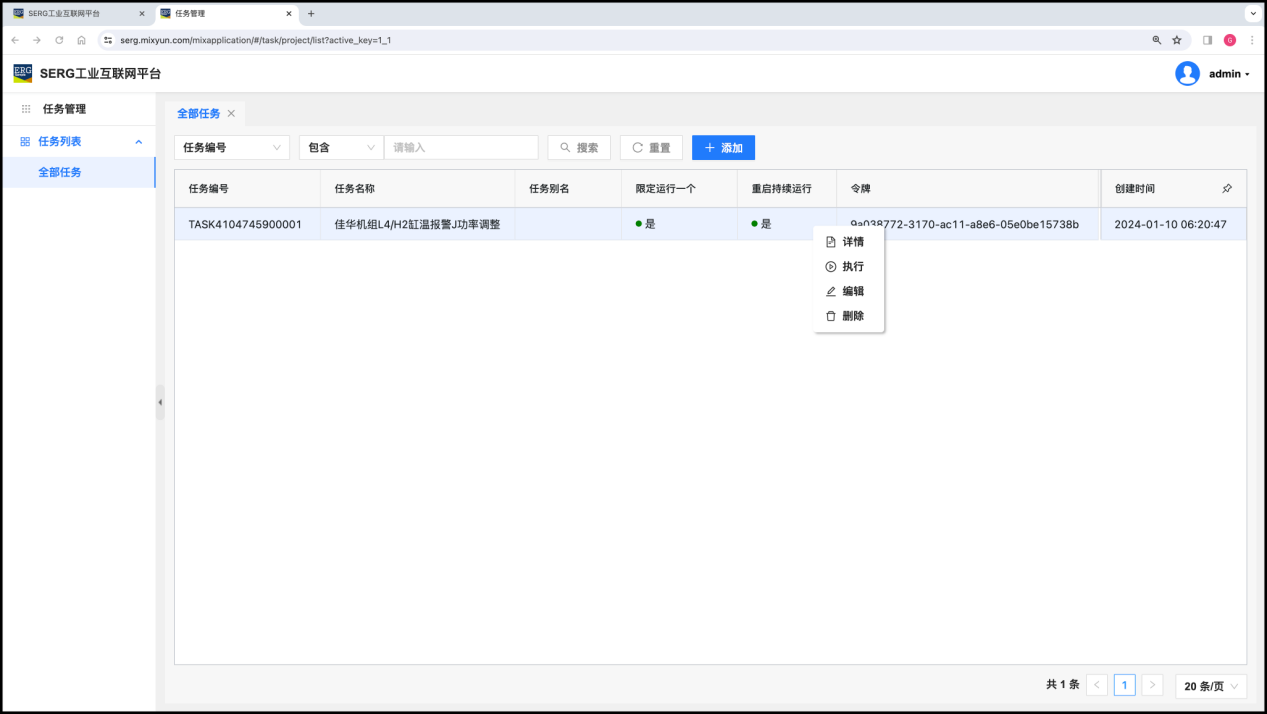Click the blue 添加 button
Screen dimensions: 1267x714
tap(723, 148)
